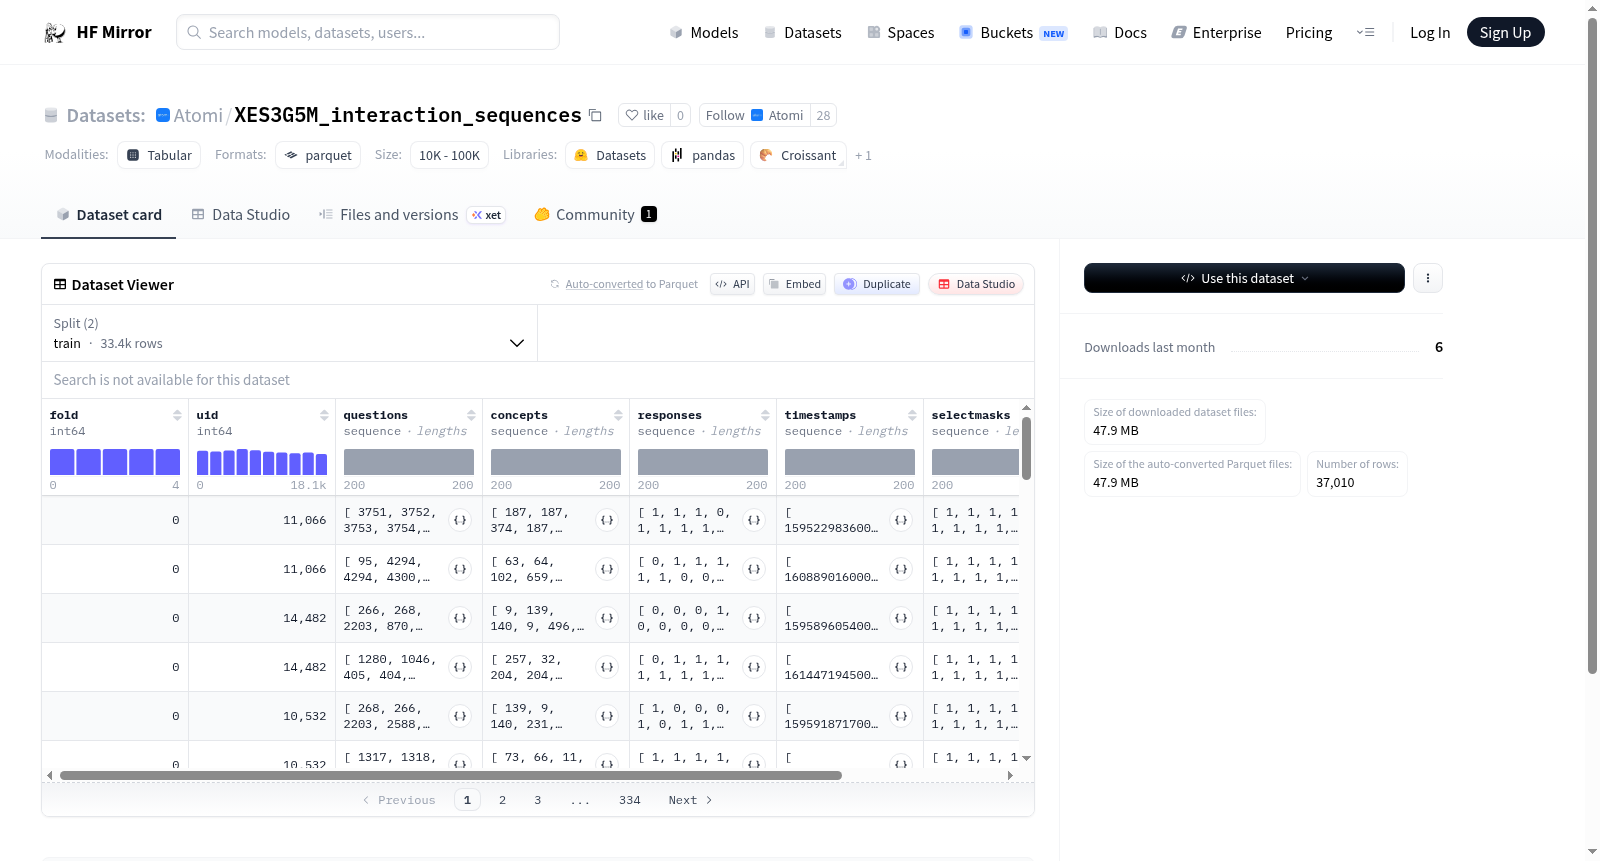Sort by the uid column
The height and width of the screenshot is (861, 1600).
click(x=324, y=415)
